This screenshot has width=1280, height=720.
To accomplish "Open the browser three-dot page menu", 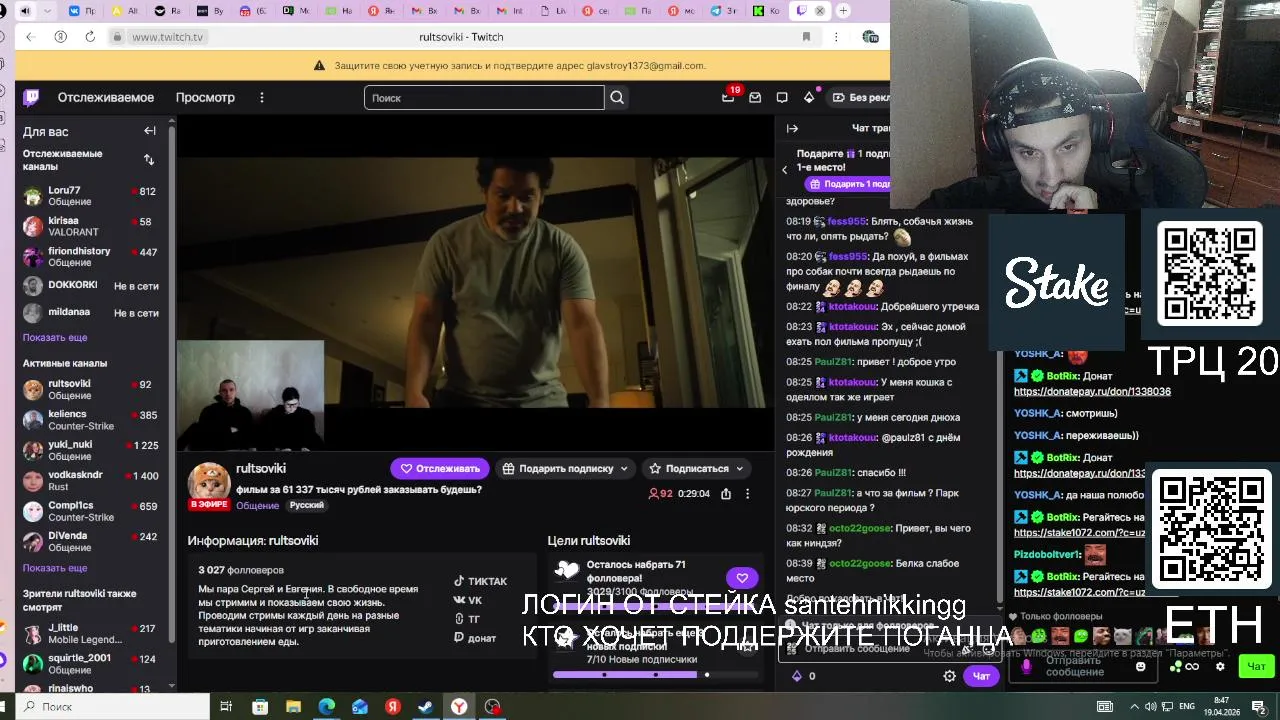I will [836, 37].
